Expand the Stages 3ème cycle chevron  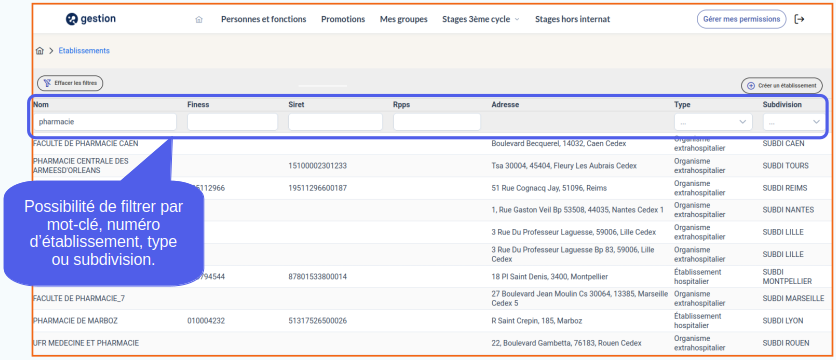click(x=517, y=20)
